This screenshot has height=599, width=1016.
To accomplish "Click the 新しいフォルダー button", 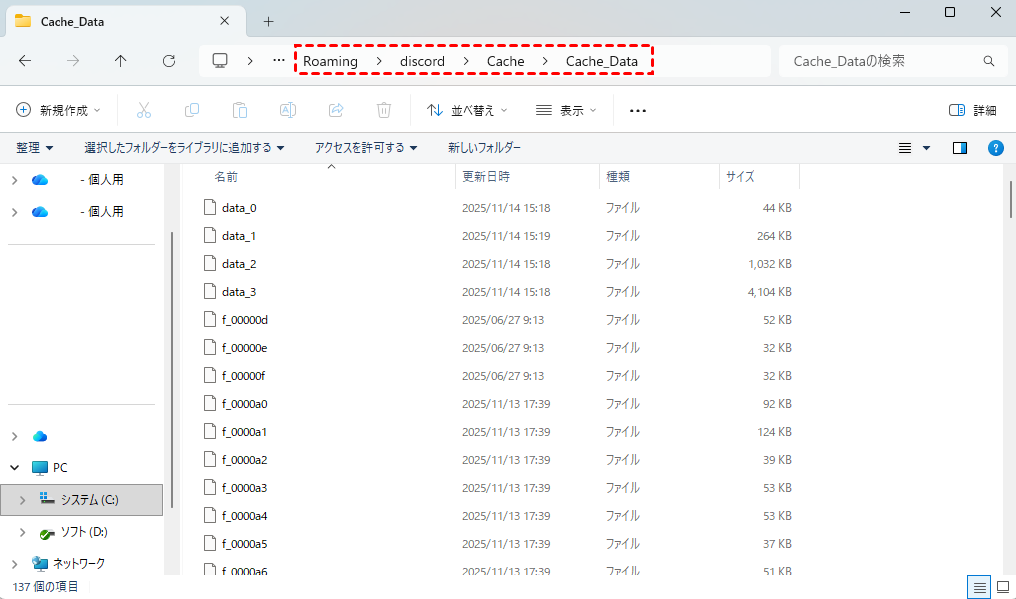I will pyautogui.click(x=484, y=148).
